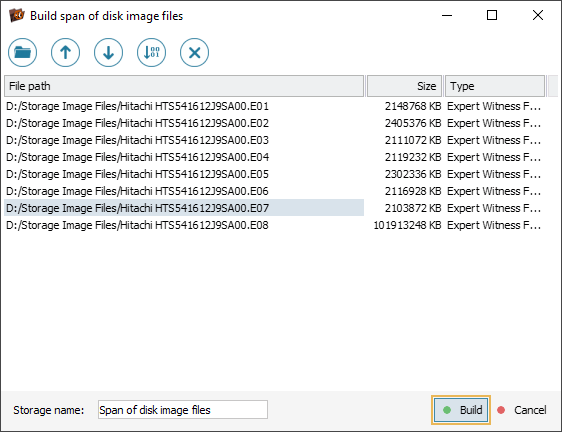This screenshot has height=432, width=562.
Task: Move selected file down with arrow icon
Action: pos(109,53)
